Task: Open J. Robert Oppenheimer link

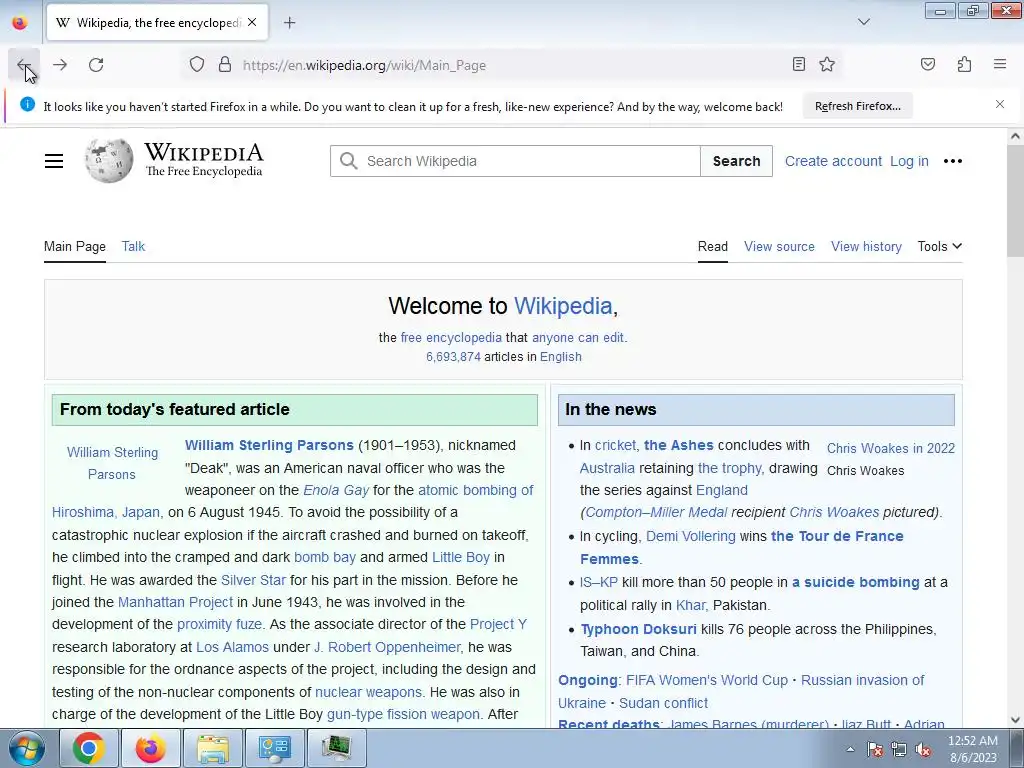Action: 387,647
